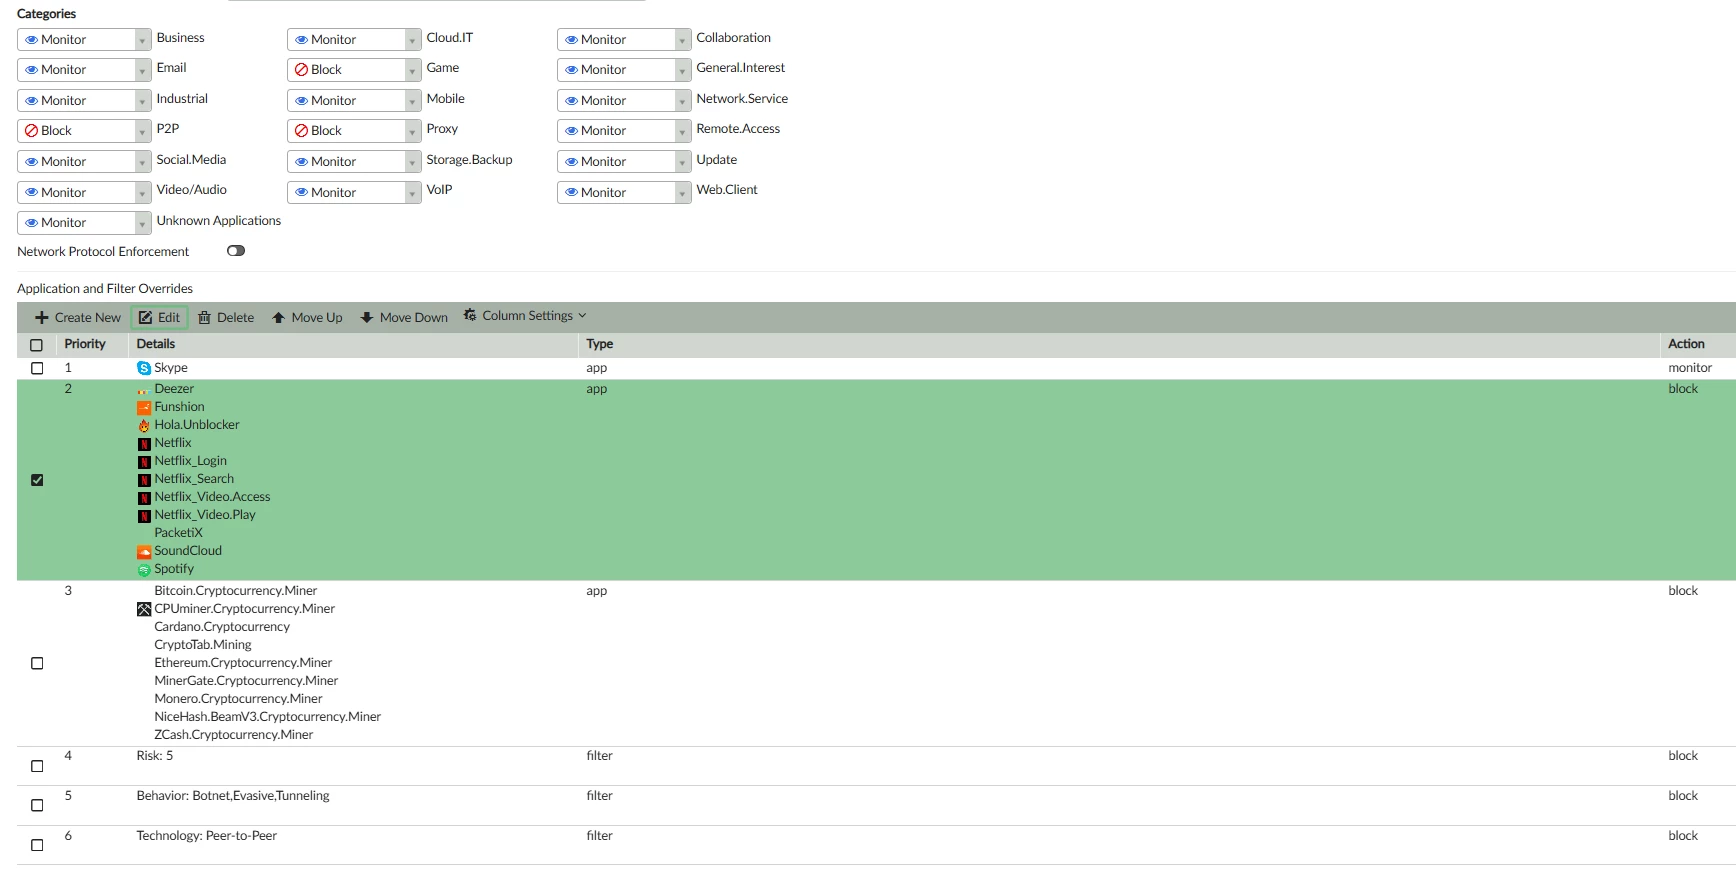Expand the Column Settings chevron

pyautogui.click(x=582, y=316)
